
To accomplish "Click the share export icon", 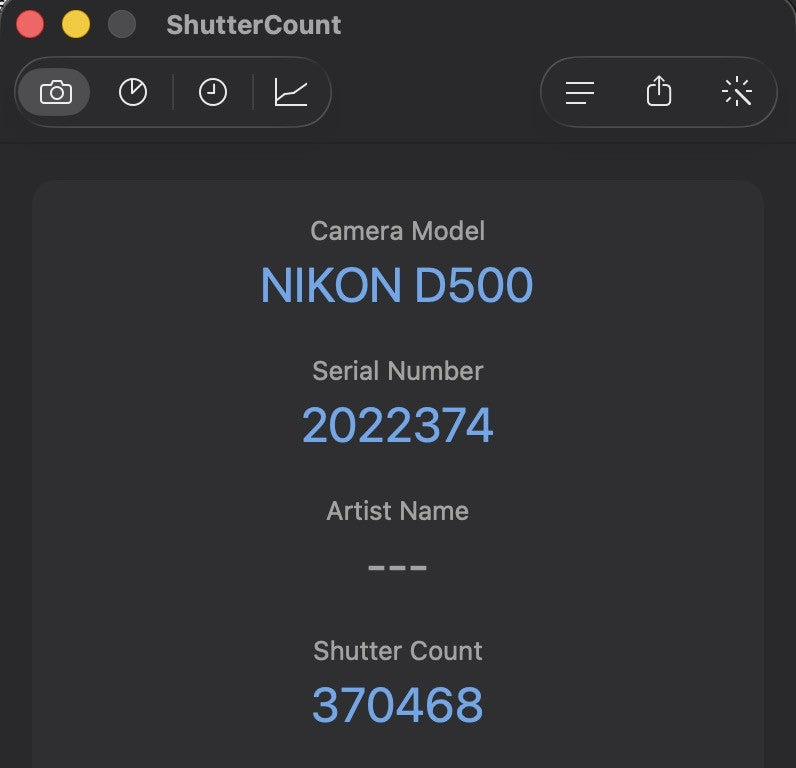I will point(659,91).
